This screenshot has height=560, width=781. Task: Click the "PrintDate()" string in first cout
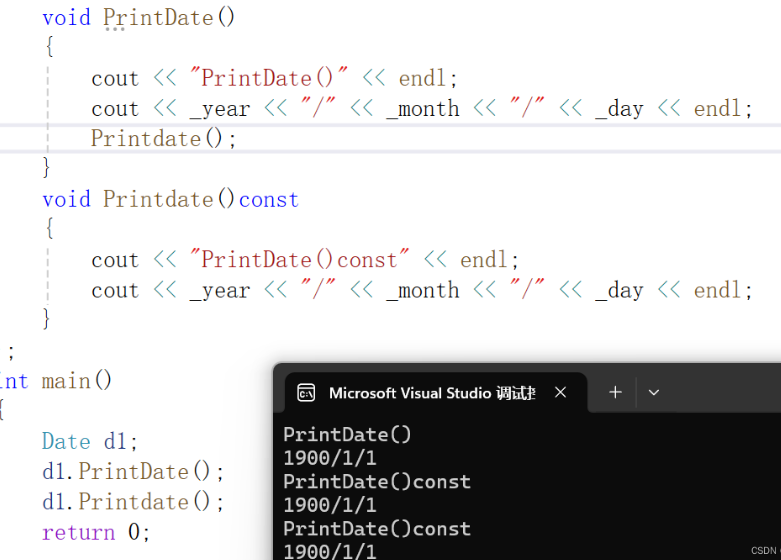[x=269, y=78]
